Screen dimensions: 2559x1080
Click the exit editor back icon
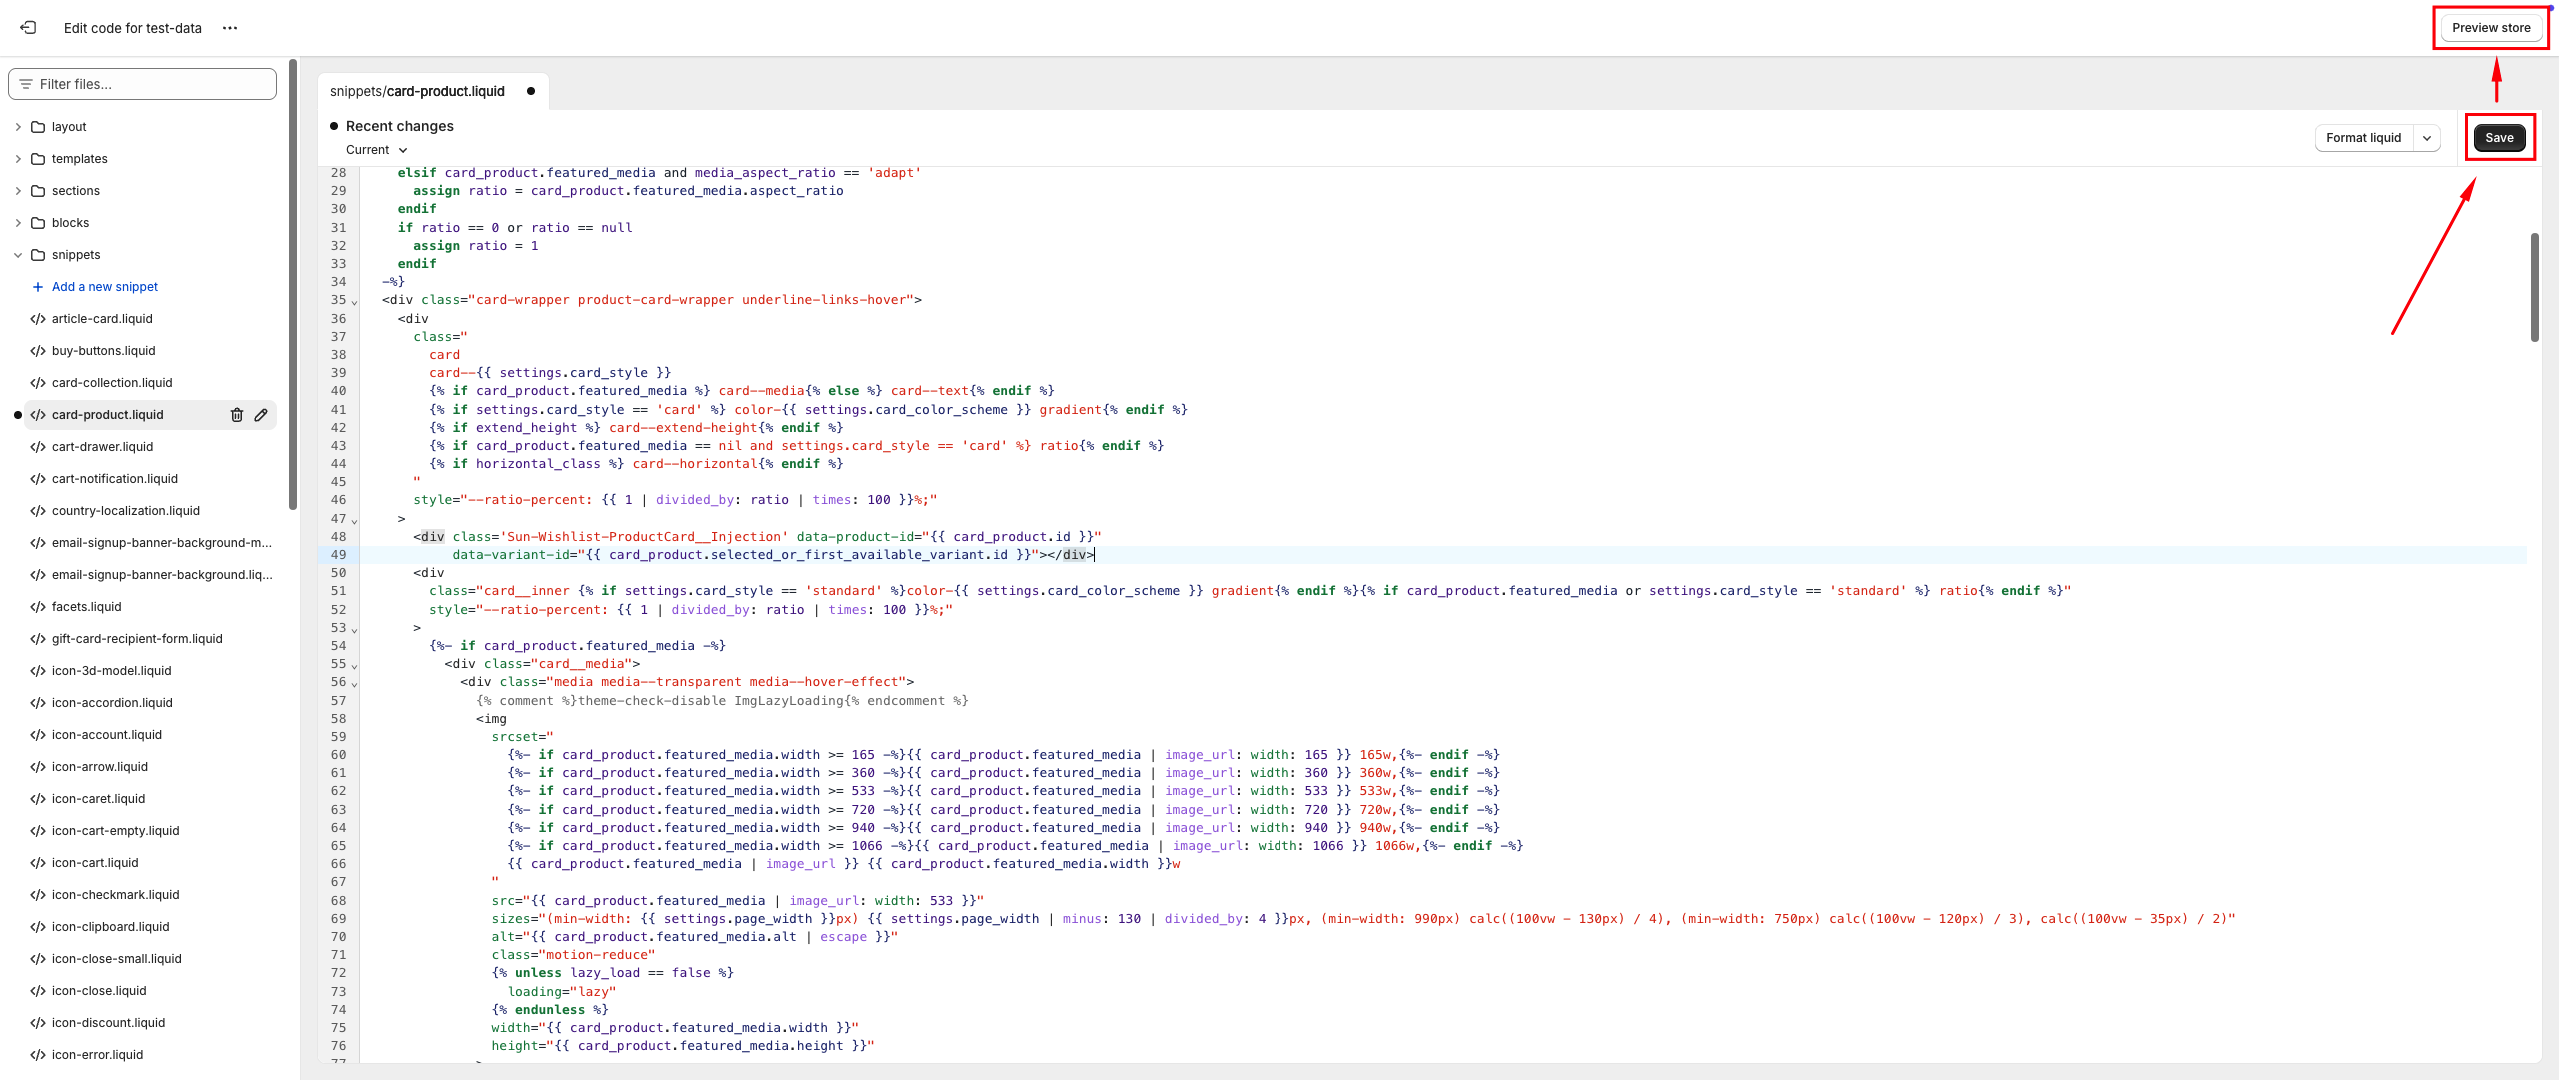pos(28,28)
